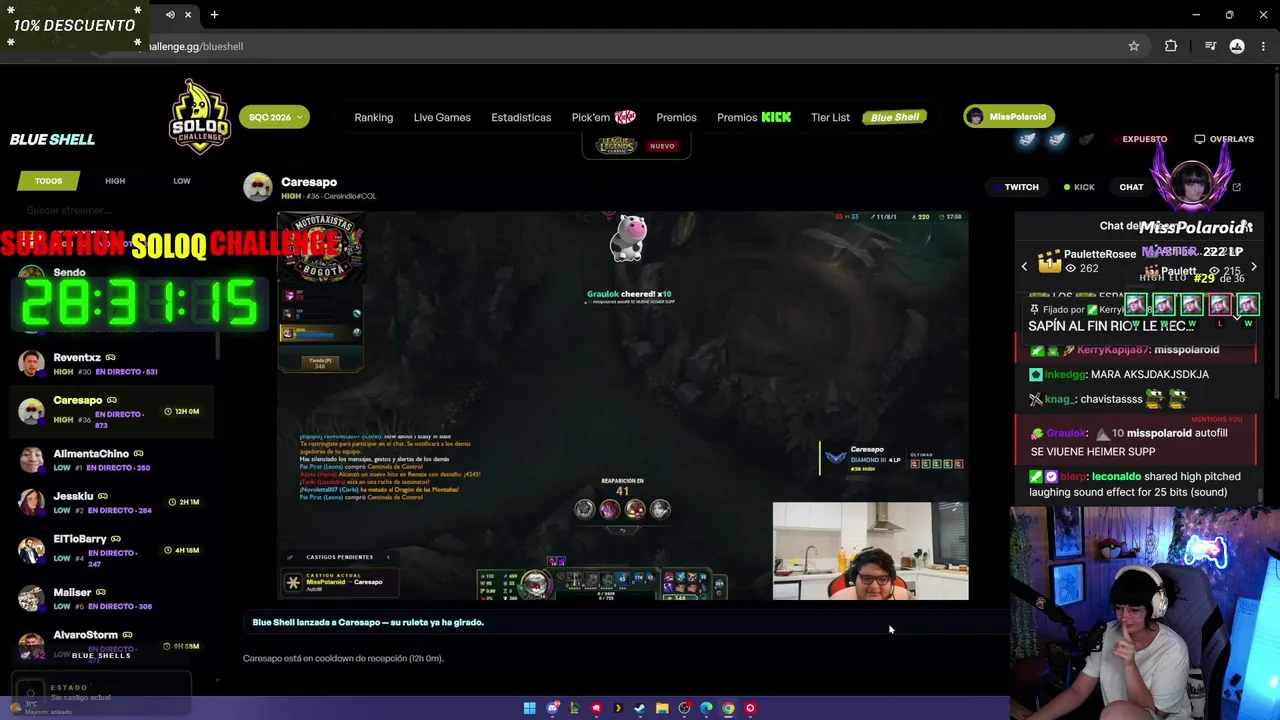Open the Premios KICK page
1280x720 pixels.
754,117
